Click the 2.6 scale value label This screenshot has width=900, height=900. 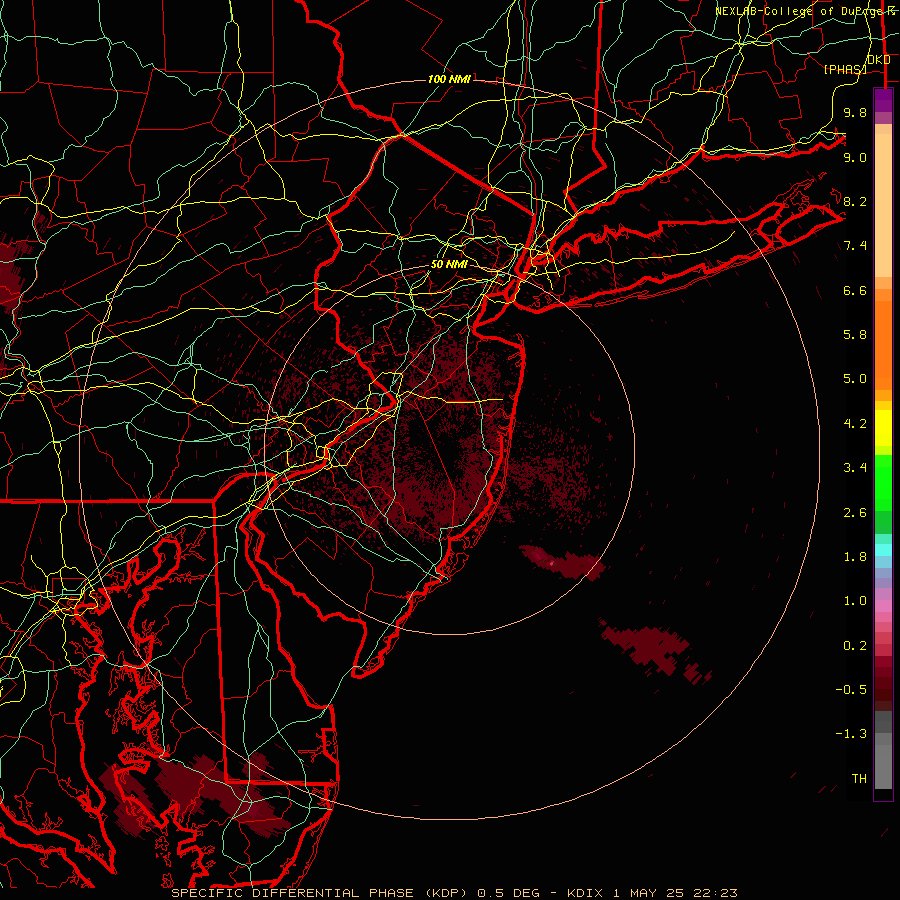[x=855, y=513]
